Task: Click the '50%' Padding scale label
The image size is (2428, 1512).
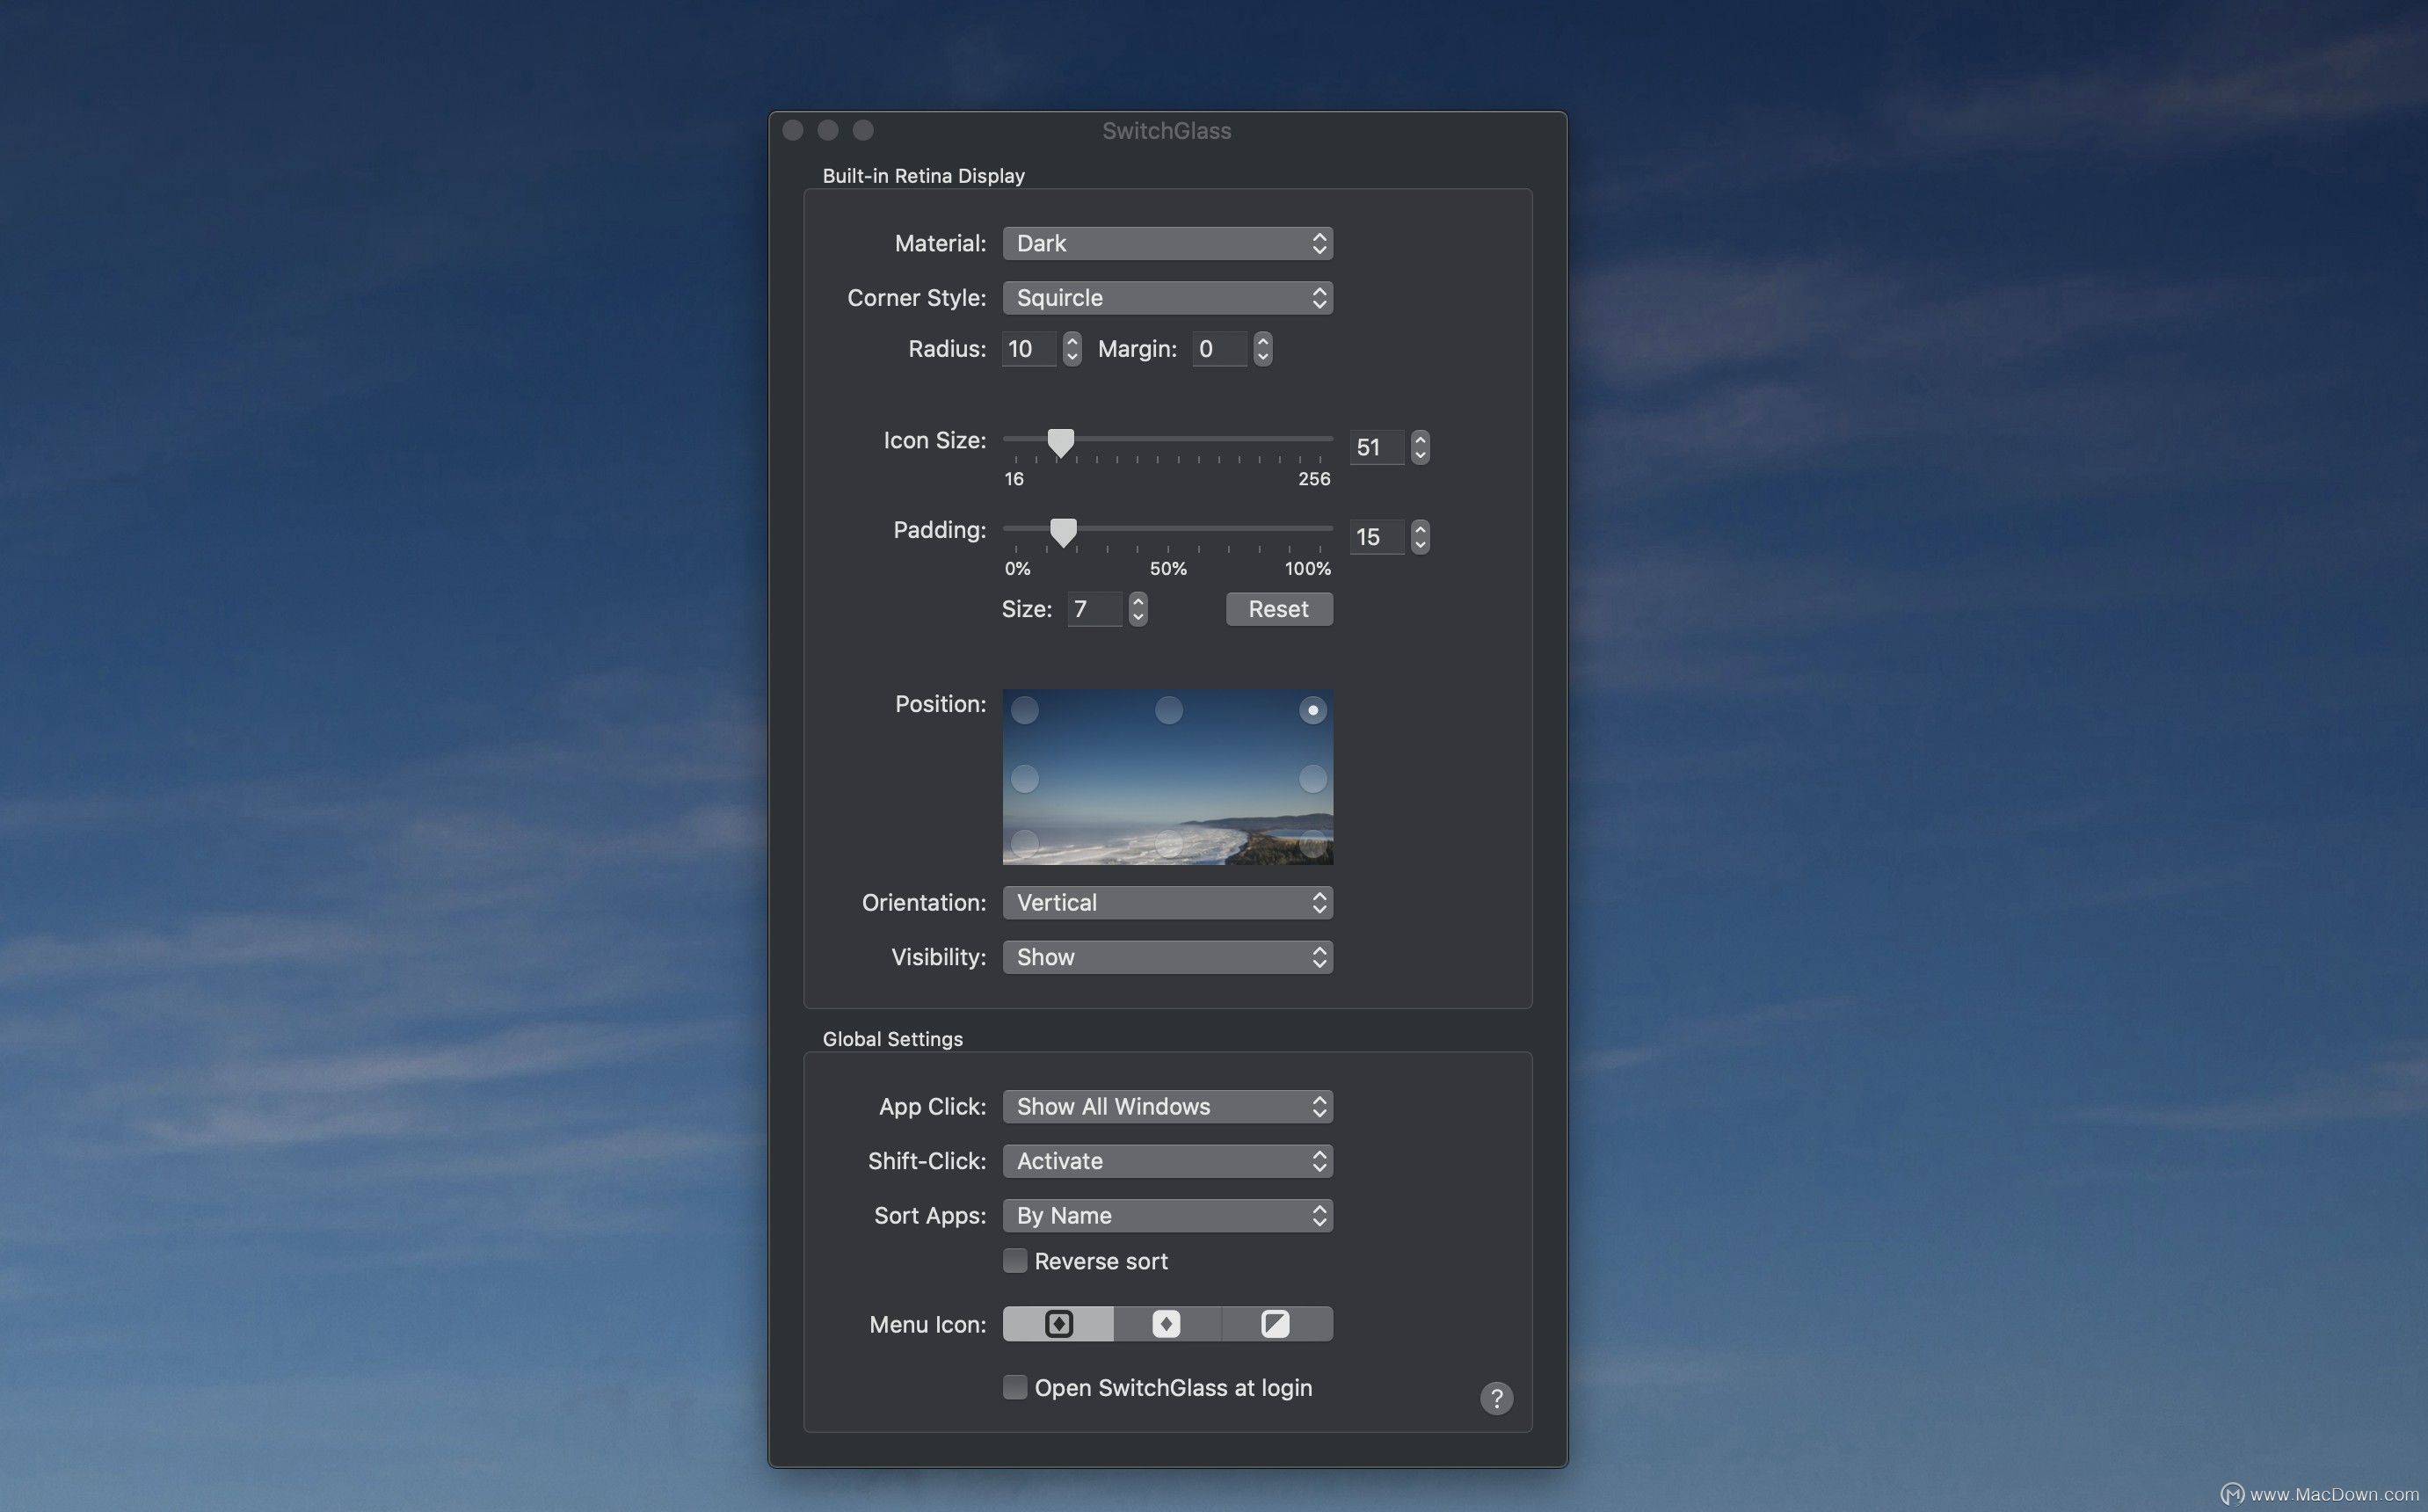Action: click(x=1168, y=569)
